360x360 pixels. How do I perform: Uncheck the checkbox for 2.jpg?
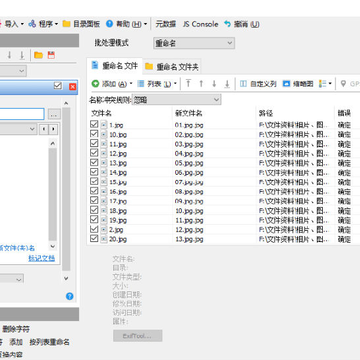[x=94, y=229]
